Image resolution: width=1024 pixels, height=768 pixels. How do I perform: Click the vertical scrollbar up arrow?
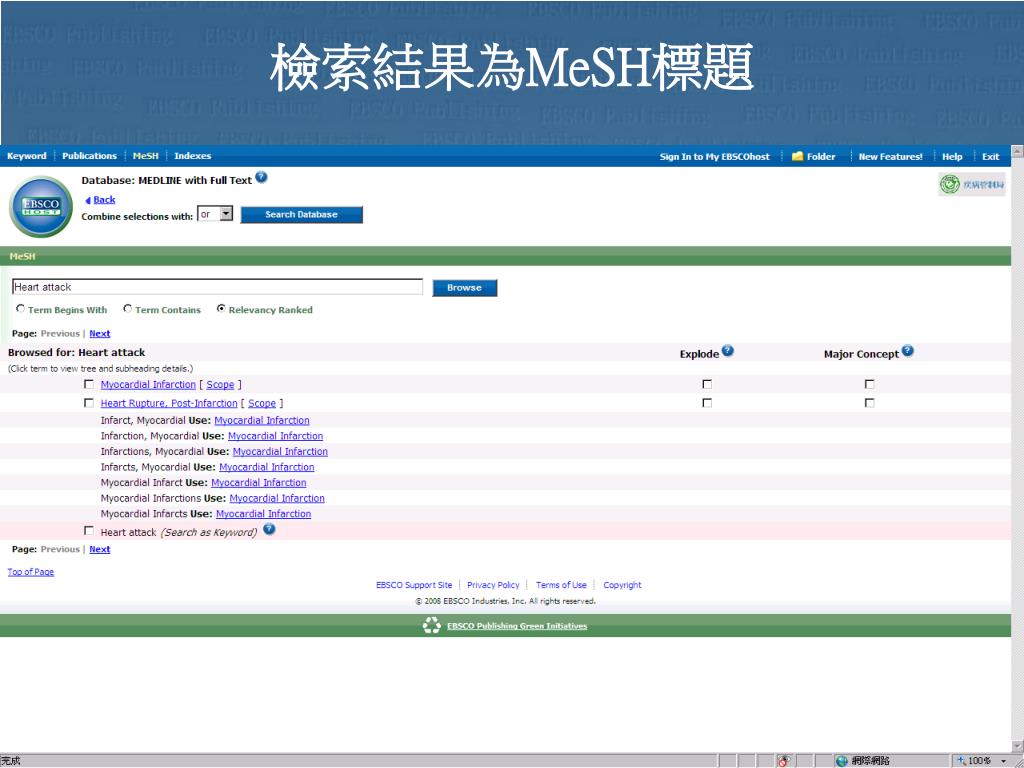pos(1017,153)
